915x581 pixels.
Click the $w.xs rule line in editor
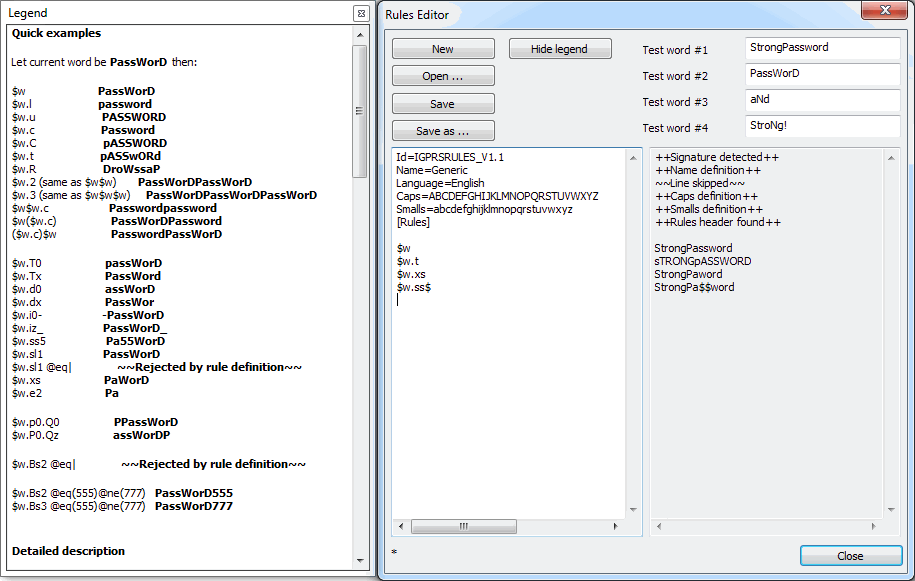coord(411,274)
